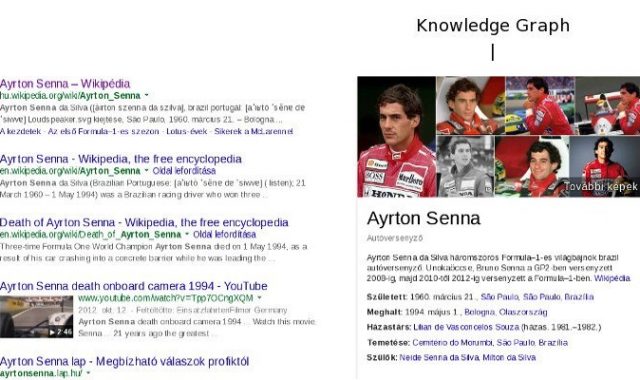Play the YouTube onboard camera video thumbnail

(37, 317)
